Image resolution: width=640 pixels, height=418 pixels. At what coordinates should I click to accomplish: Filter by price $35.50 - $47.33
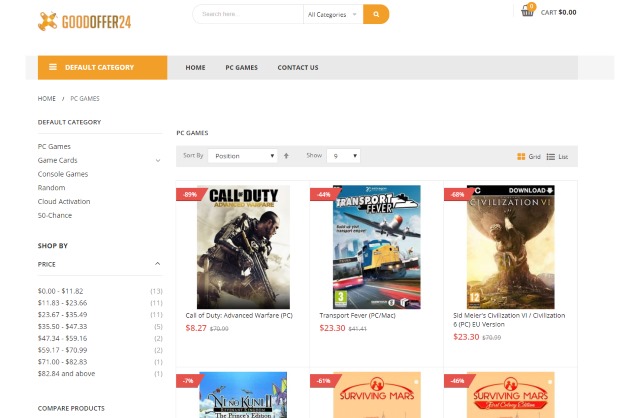tap(62, 327)
